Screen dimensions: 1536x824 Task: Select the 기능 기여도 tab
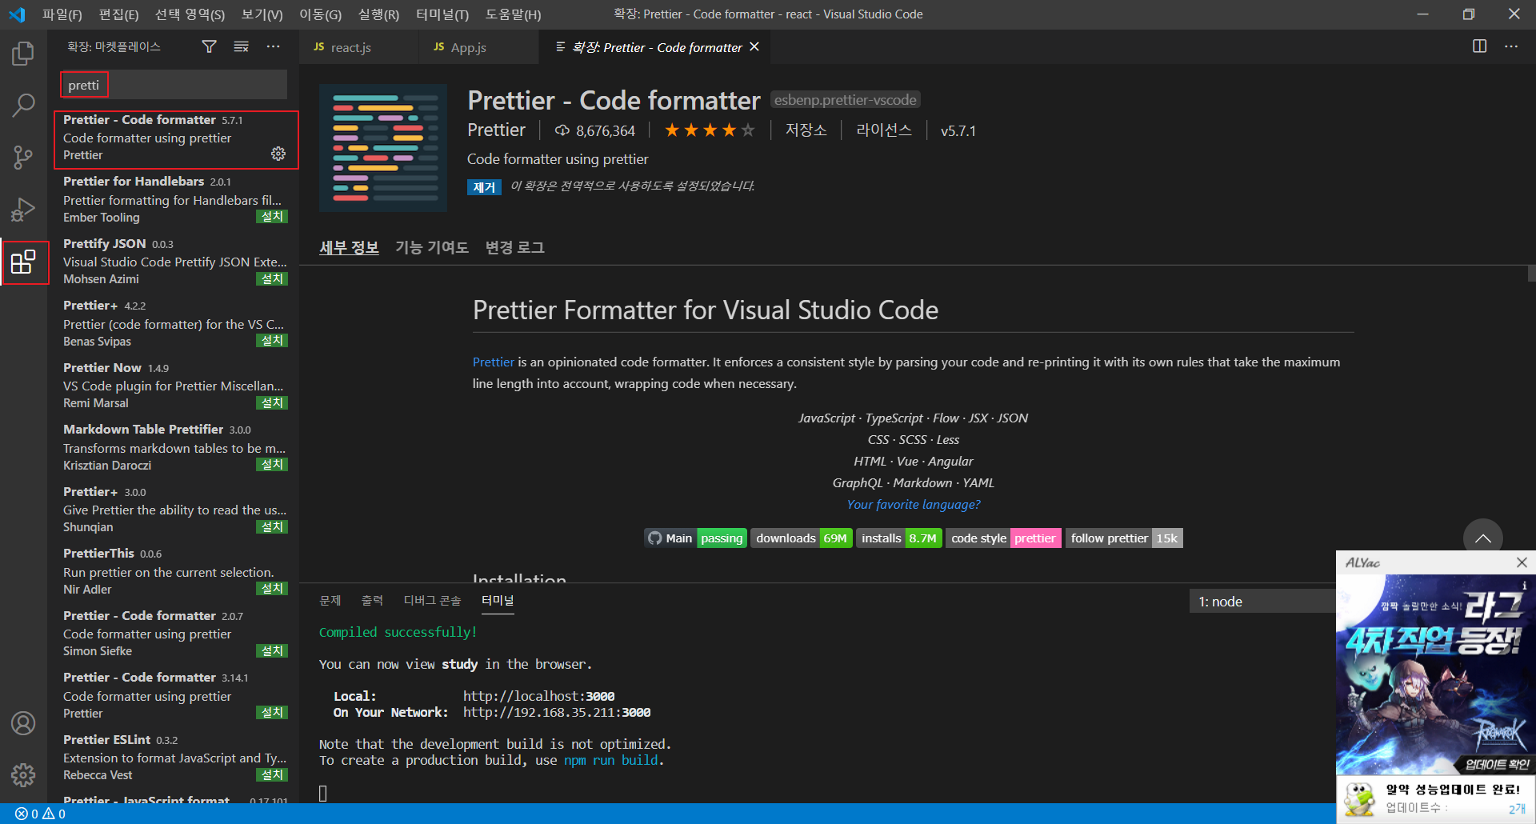432,247
